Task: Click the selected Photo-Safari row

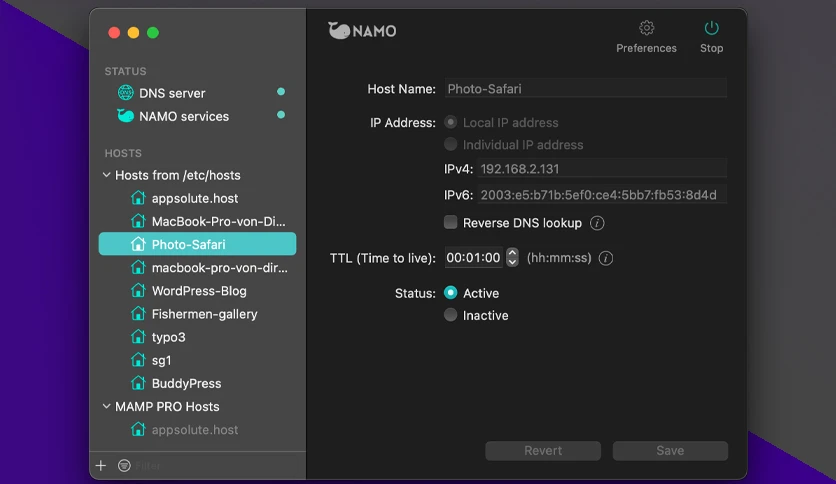Action: [x=197, y=244]
